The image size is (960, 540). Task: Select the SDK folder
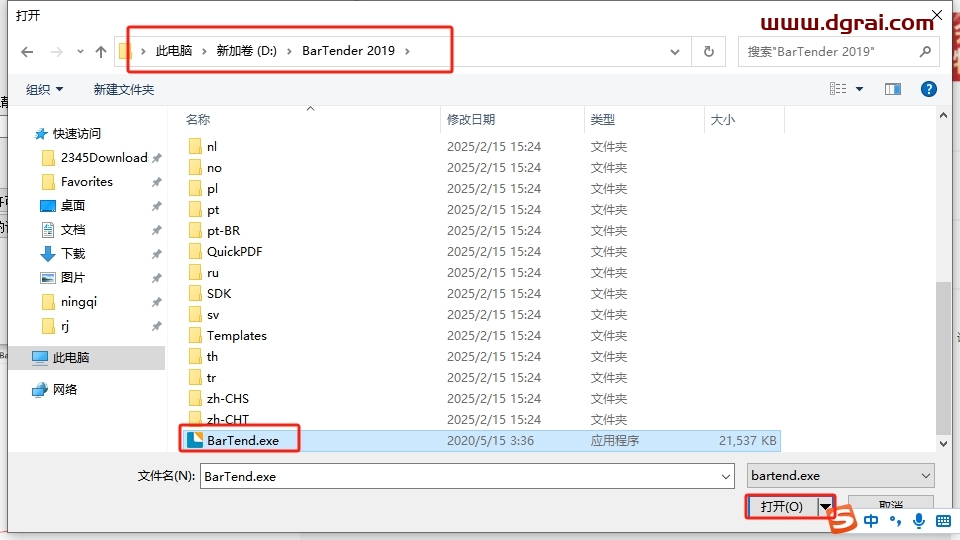pyautogui.click(x=219, y=294)
